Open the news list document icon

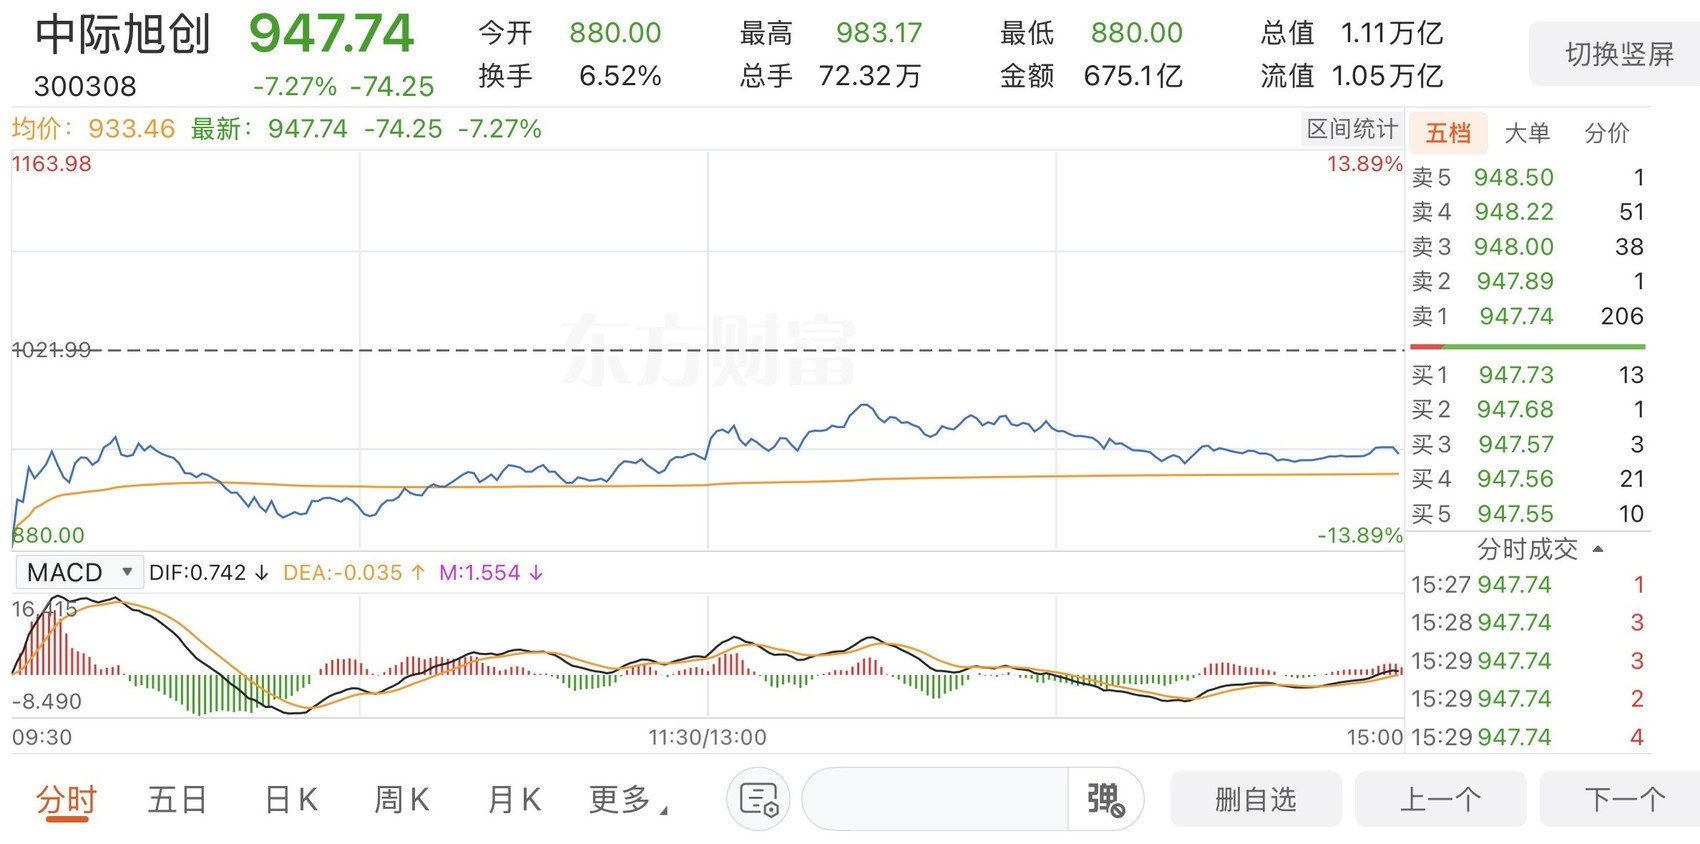click(x=758, y=799)
